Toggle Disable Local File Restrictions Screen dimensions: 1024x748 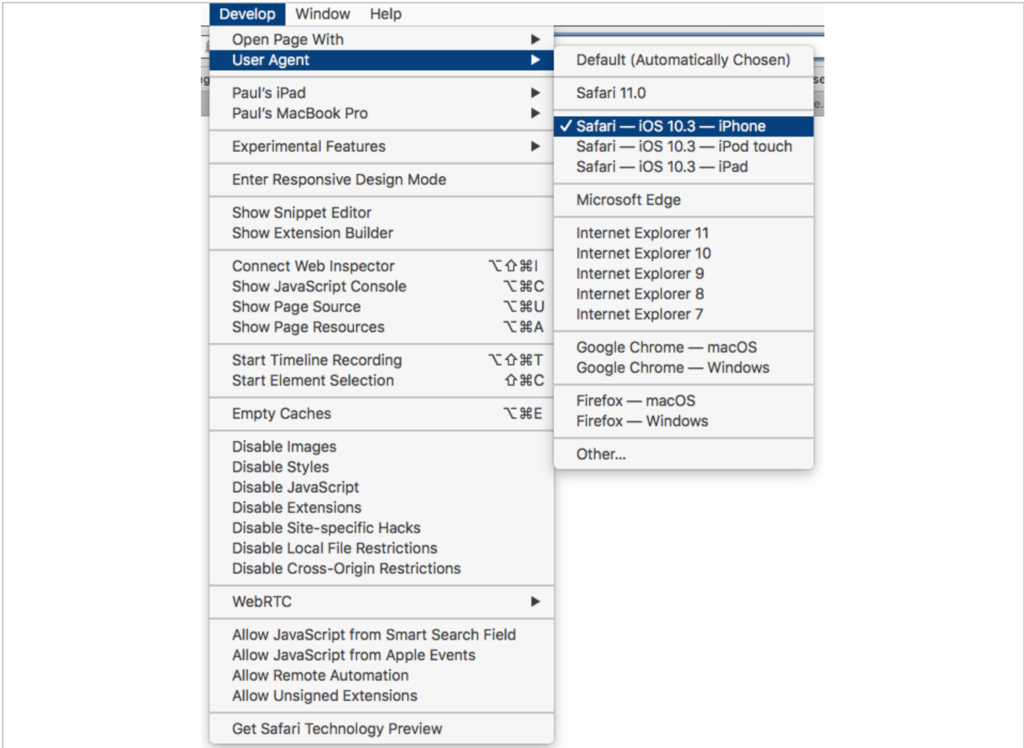click(381, 549)
